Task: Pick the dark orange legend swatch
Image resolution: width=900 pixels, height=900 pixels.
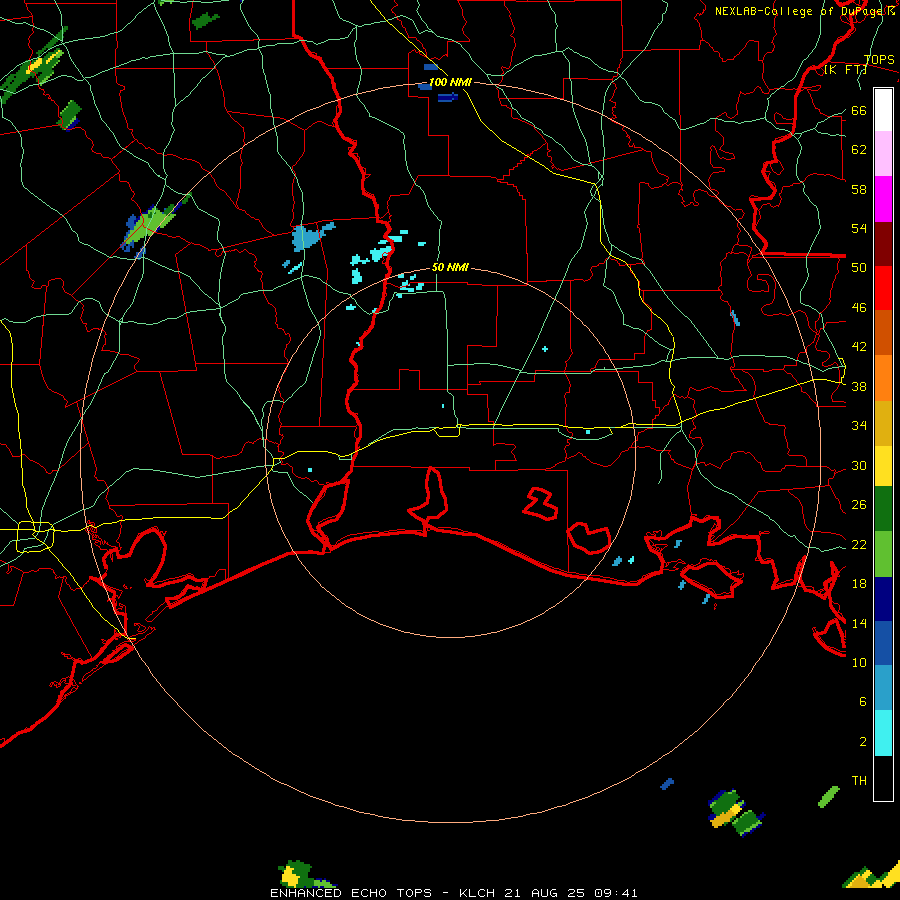Action: point(883,332)
